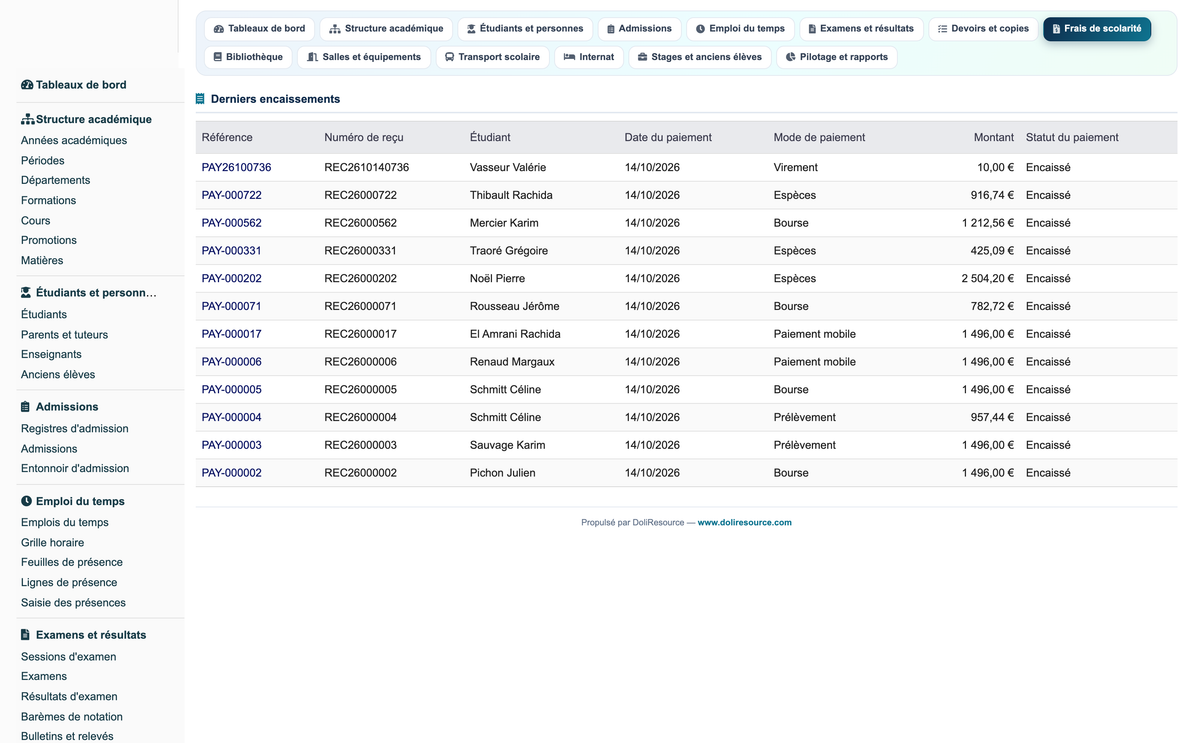Image resolution: width=1200 pixels, height=743 pixels.
Task: Click the sidebar Tableaux de bord gauge icon
Action: pos(27,85)
